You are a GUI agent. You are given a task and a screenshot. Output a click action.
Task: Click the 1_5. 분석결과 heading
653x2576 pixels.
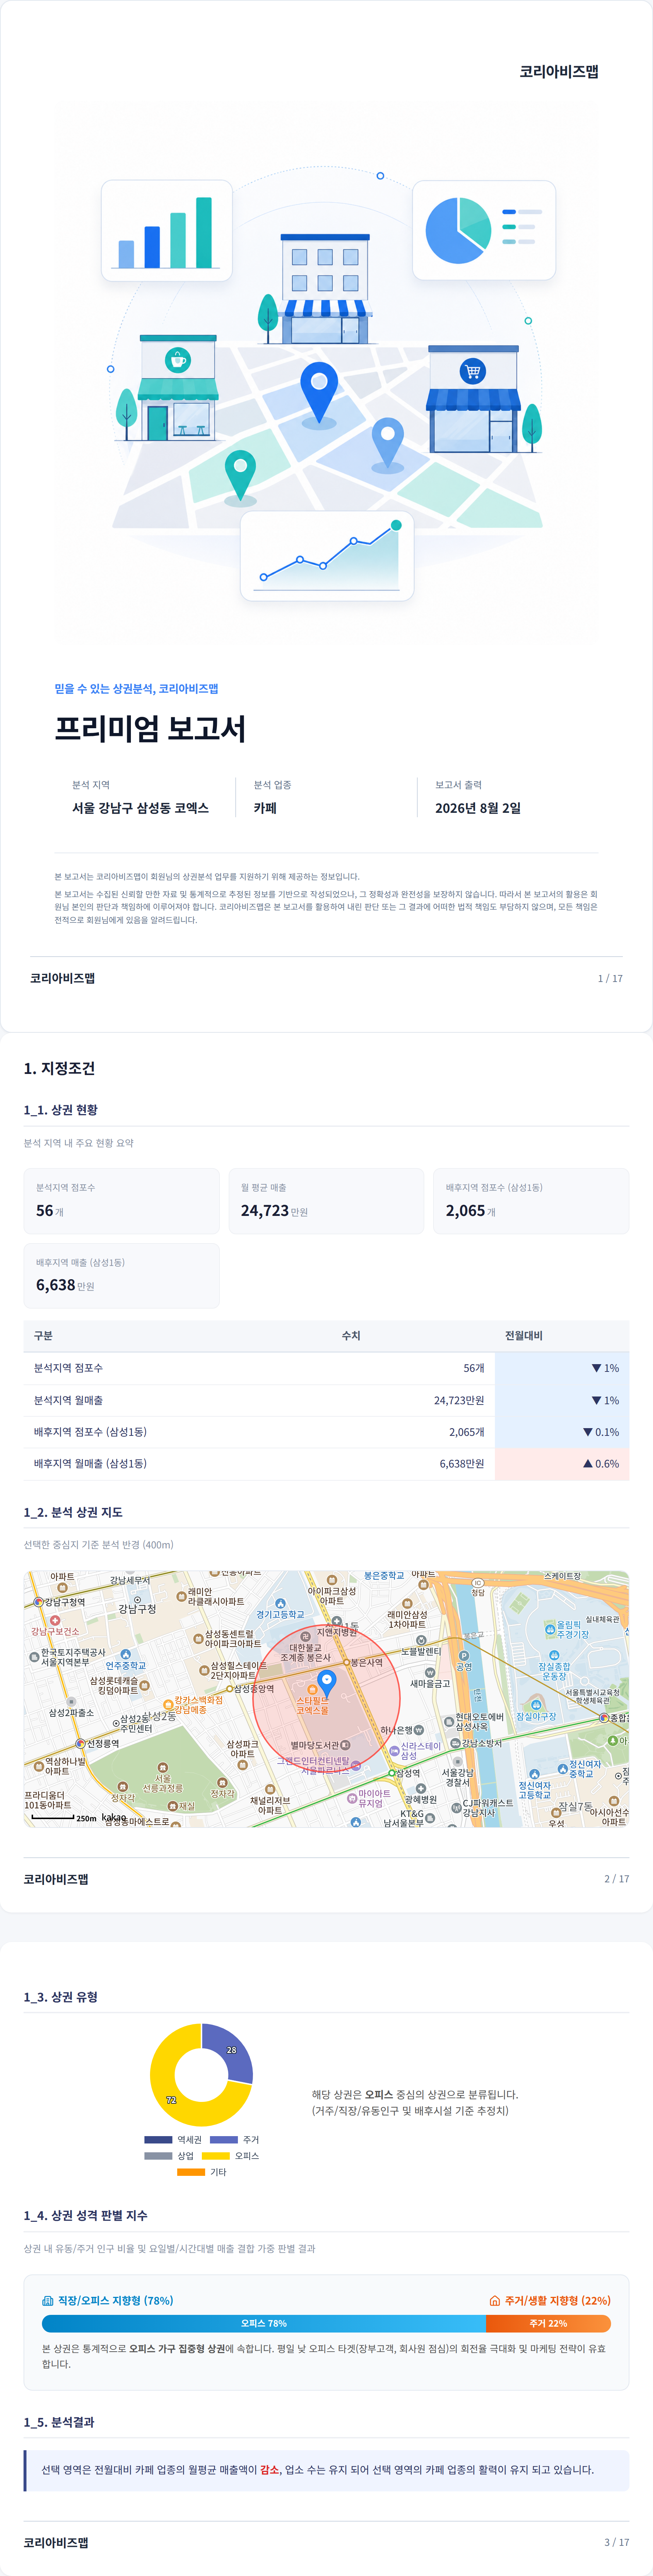pyautogui.click(x=59, y=2422)
